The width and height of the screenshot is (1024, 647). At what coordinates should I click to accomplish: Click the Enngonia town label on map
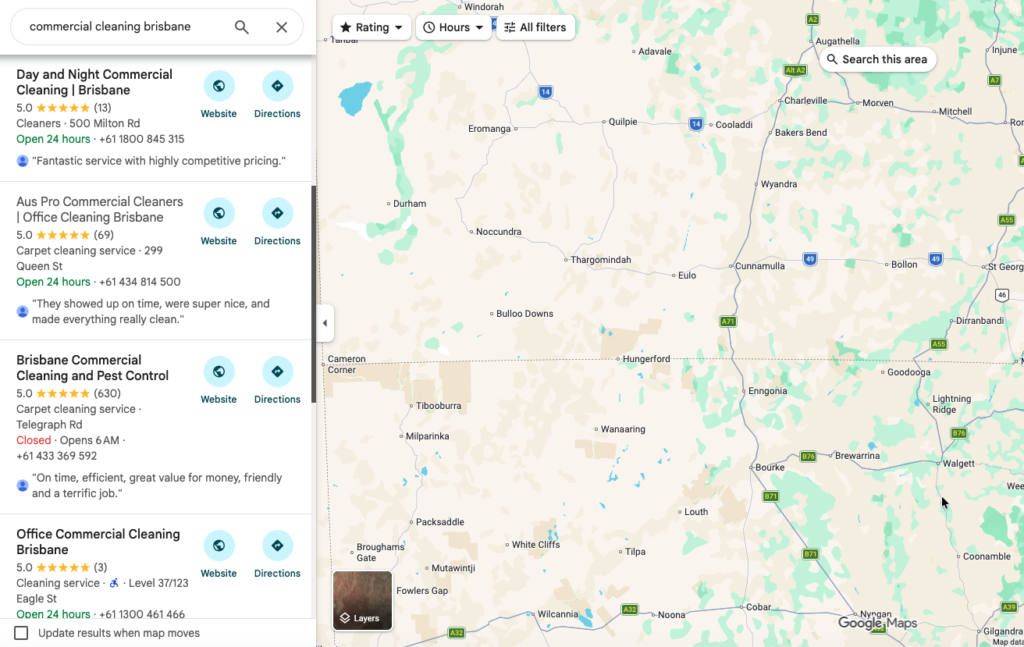pyautogui.click(x=767, y=391)
